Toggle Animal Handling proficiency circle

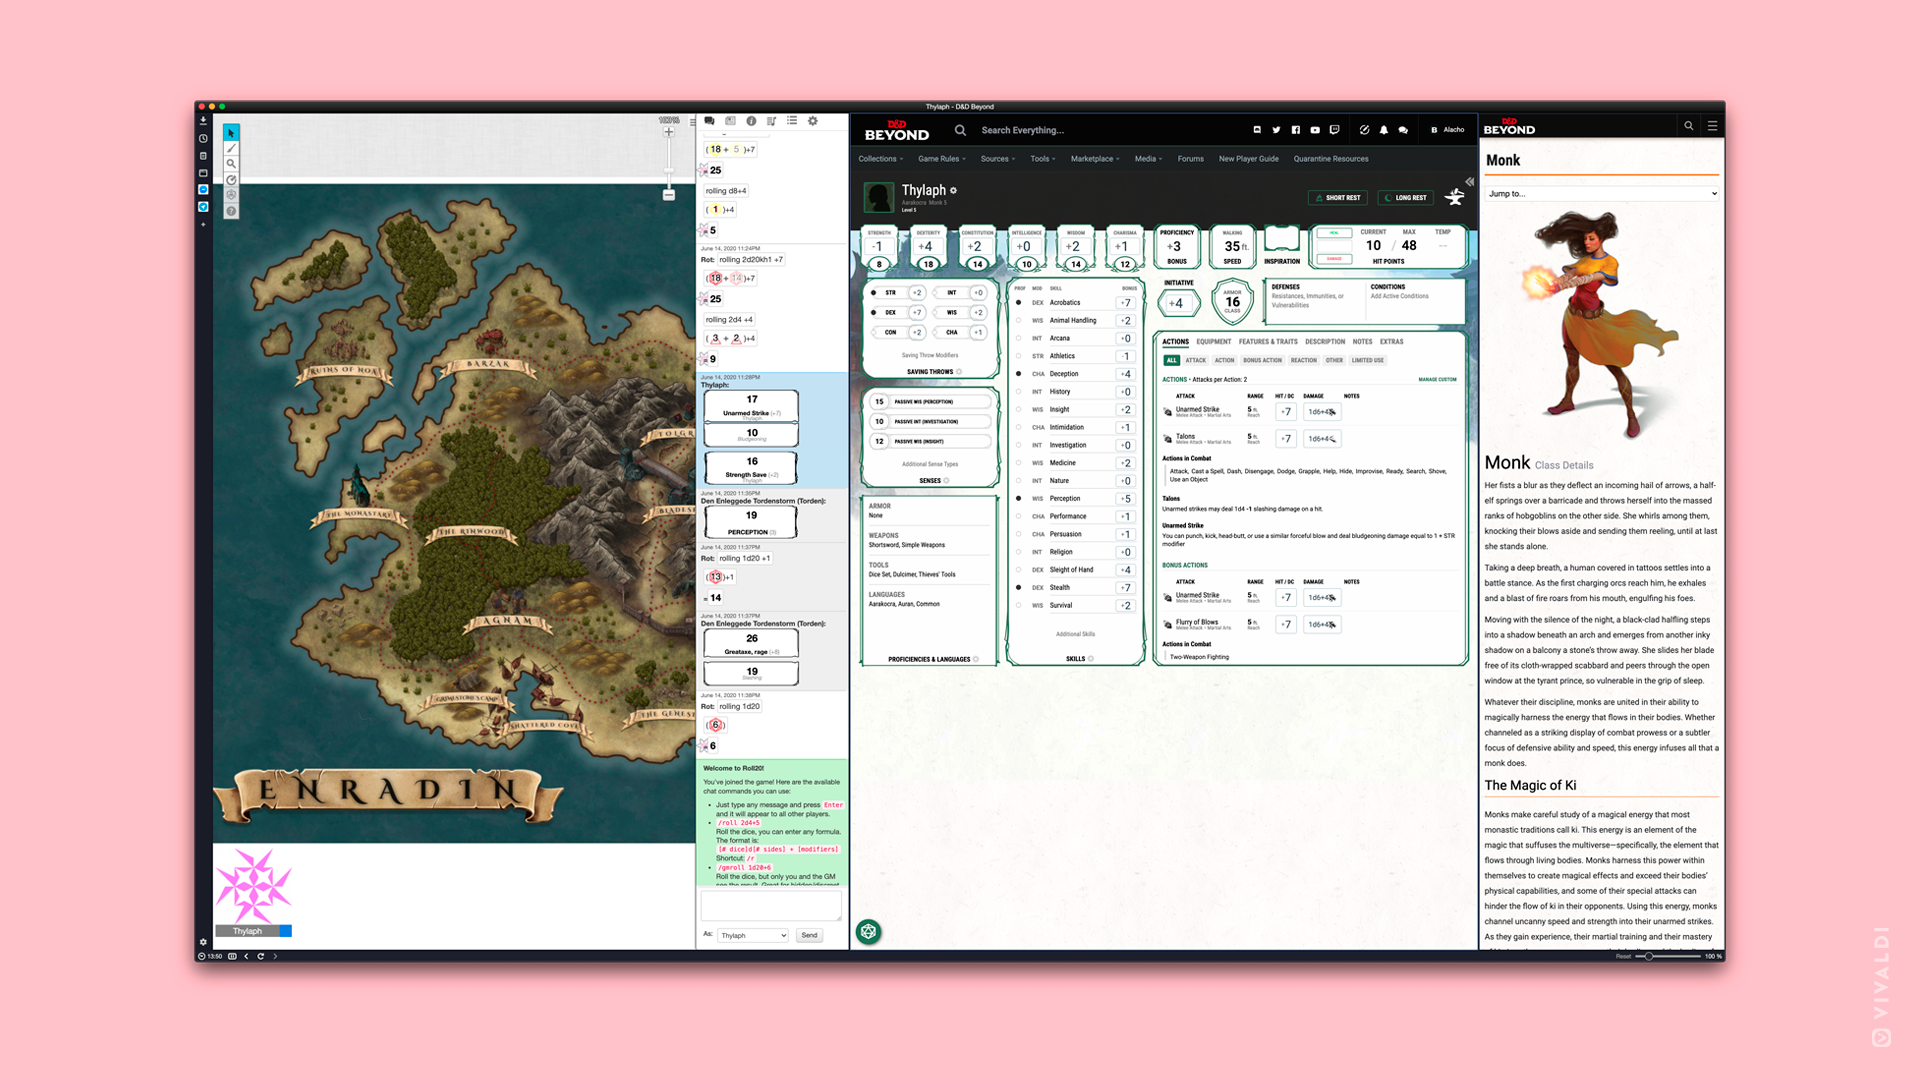coord(1019,321)
